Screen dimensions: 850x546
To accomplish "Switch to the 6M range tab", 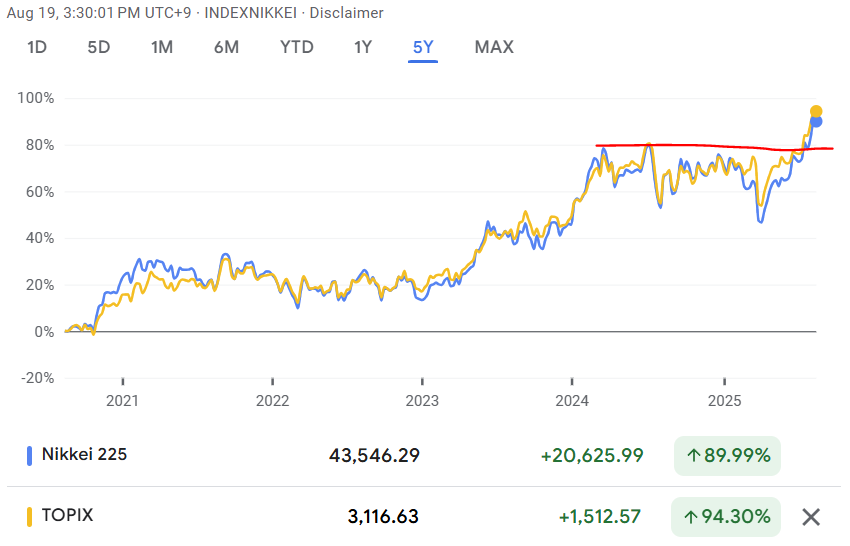I will point(226,47).
